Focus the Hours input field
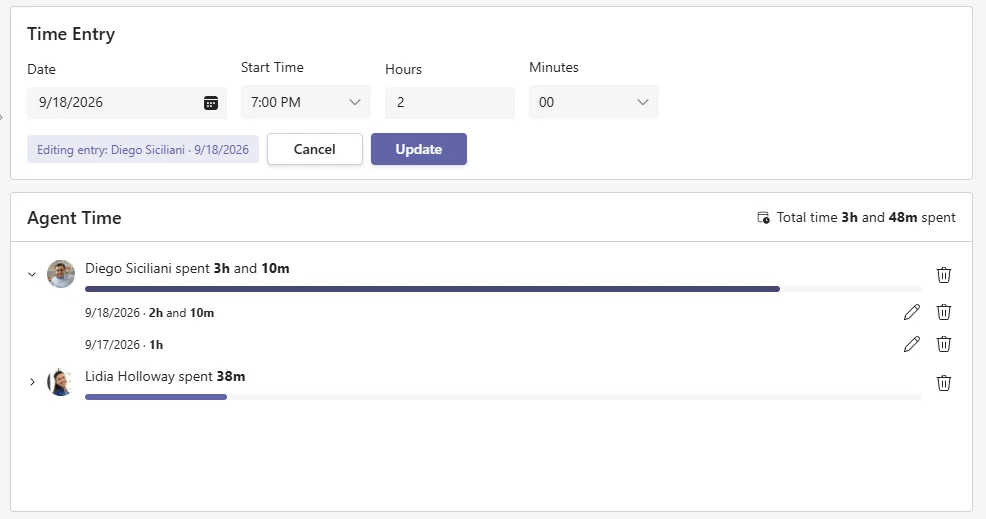 450,103
